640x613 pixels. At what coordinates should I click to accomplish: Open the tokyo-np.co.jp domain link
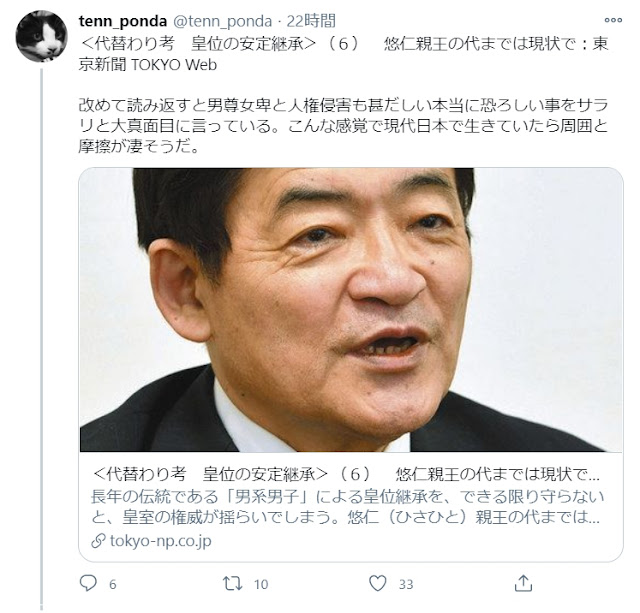161,541
